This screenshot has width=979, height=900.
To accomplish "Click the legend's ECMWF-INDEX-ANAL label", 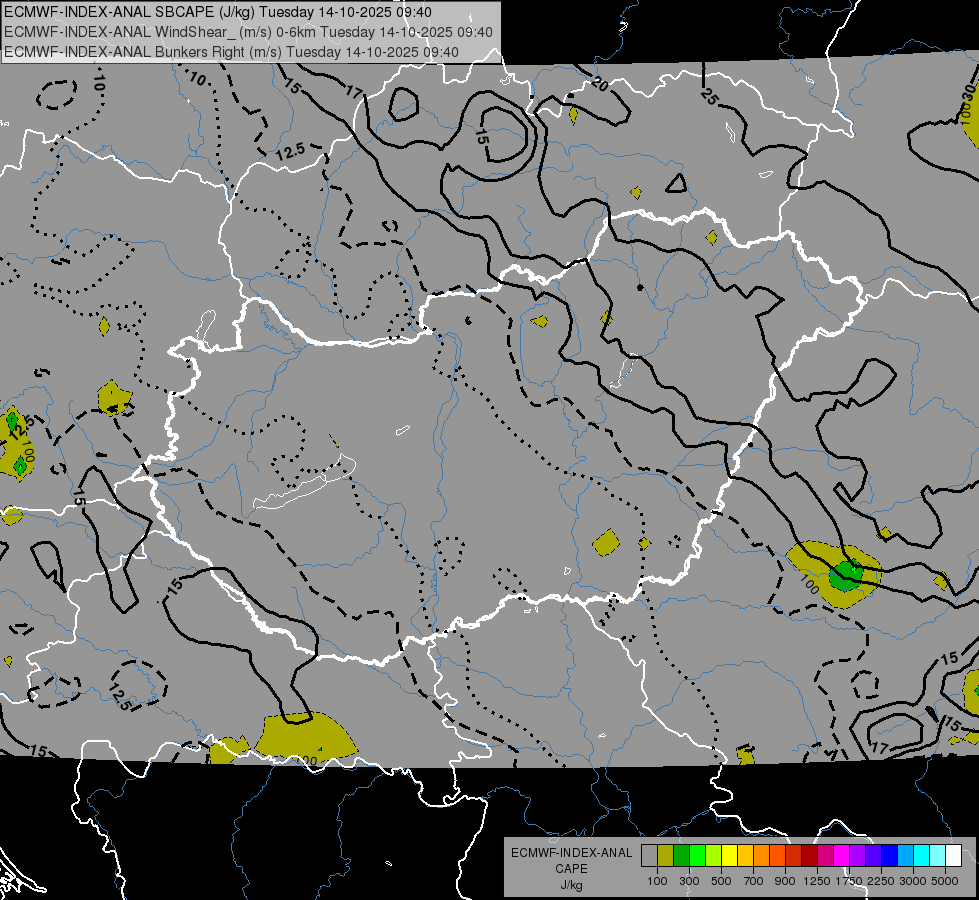I will (x=571, y=853).
